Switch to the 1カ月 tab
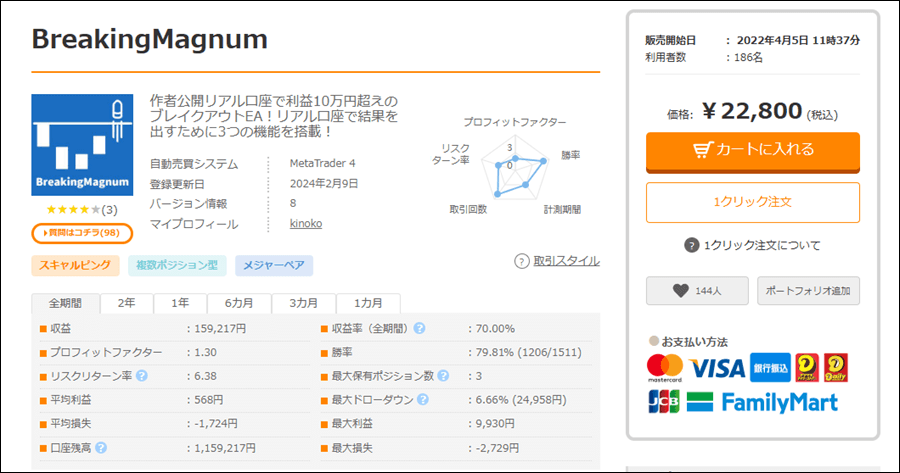 click(x=368, y=303)
